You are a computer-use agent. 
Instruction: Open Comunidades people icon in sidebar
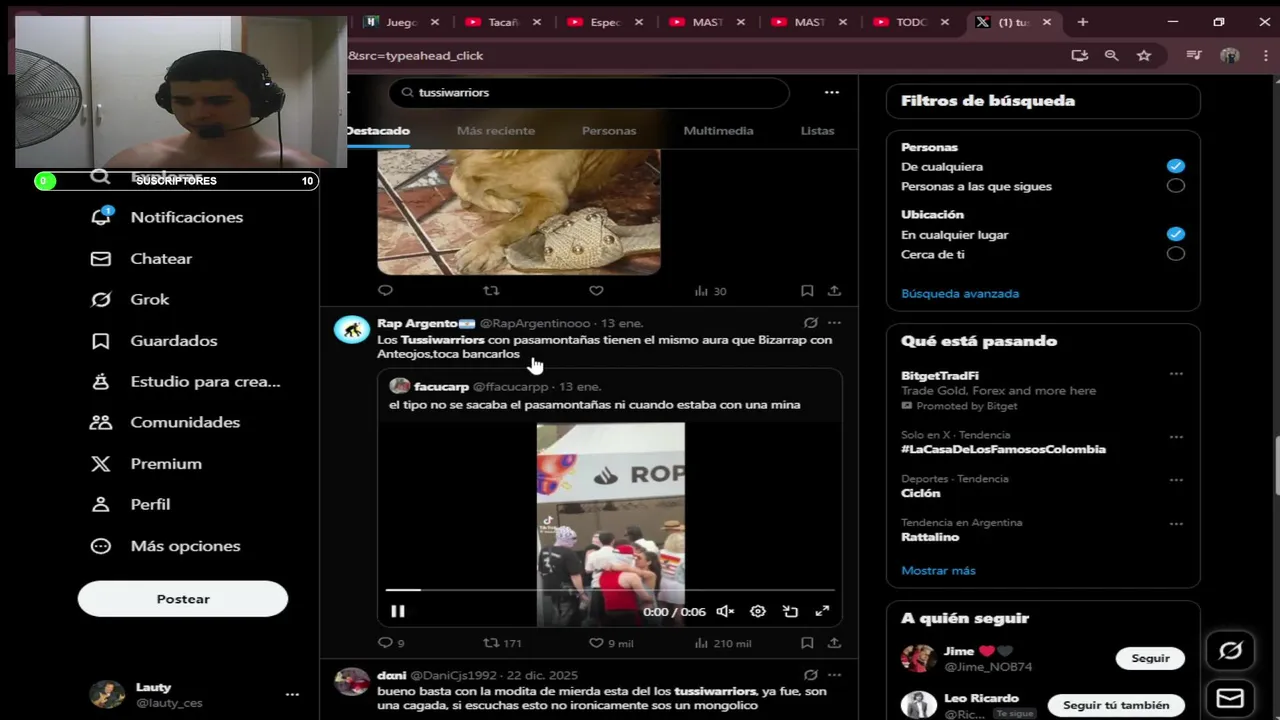[x=101, y=422]
